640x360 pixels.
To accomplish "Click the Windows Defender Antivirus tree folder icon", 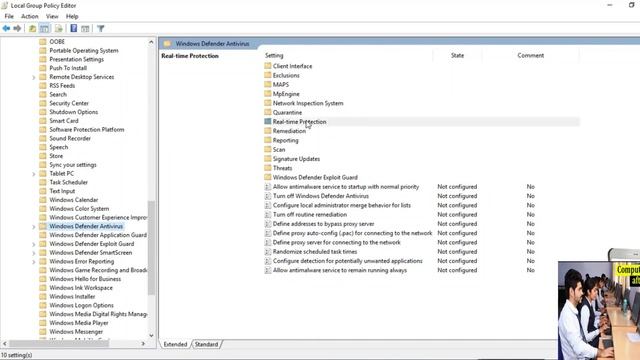I will [x=42, y=226].
